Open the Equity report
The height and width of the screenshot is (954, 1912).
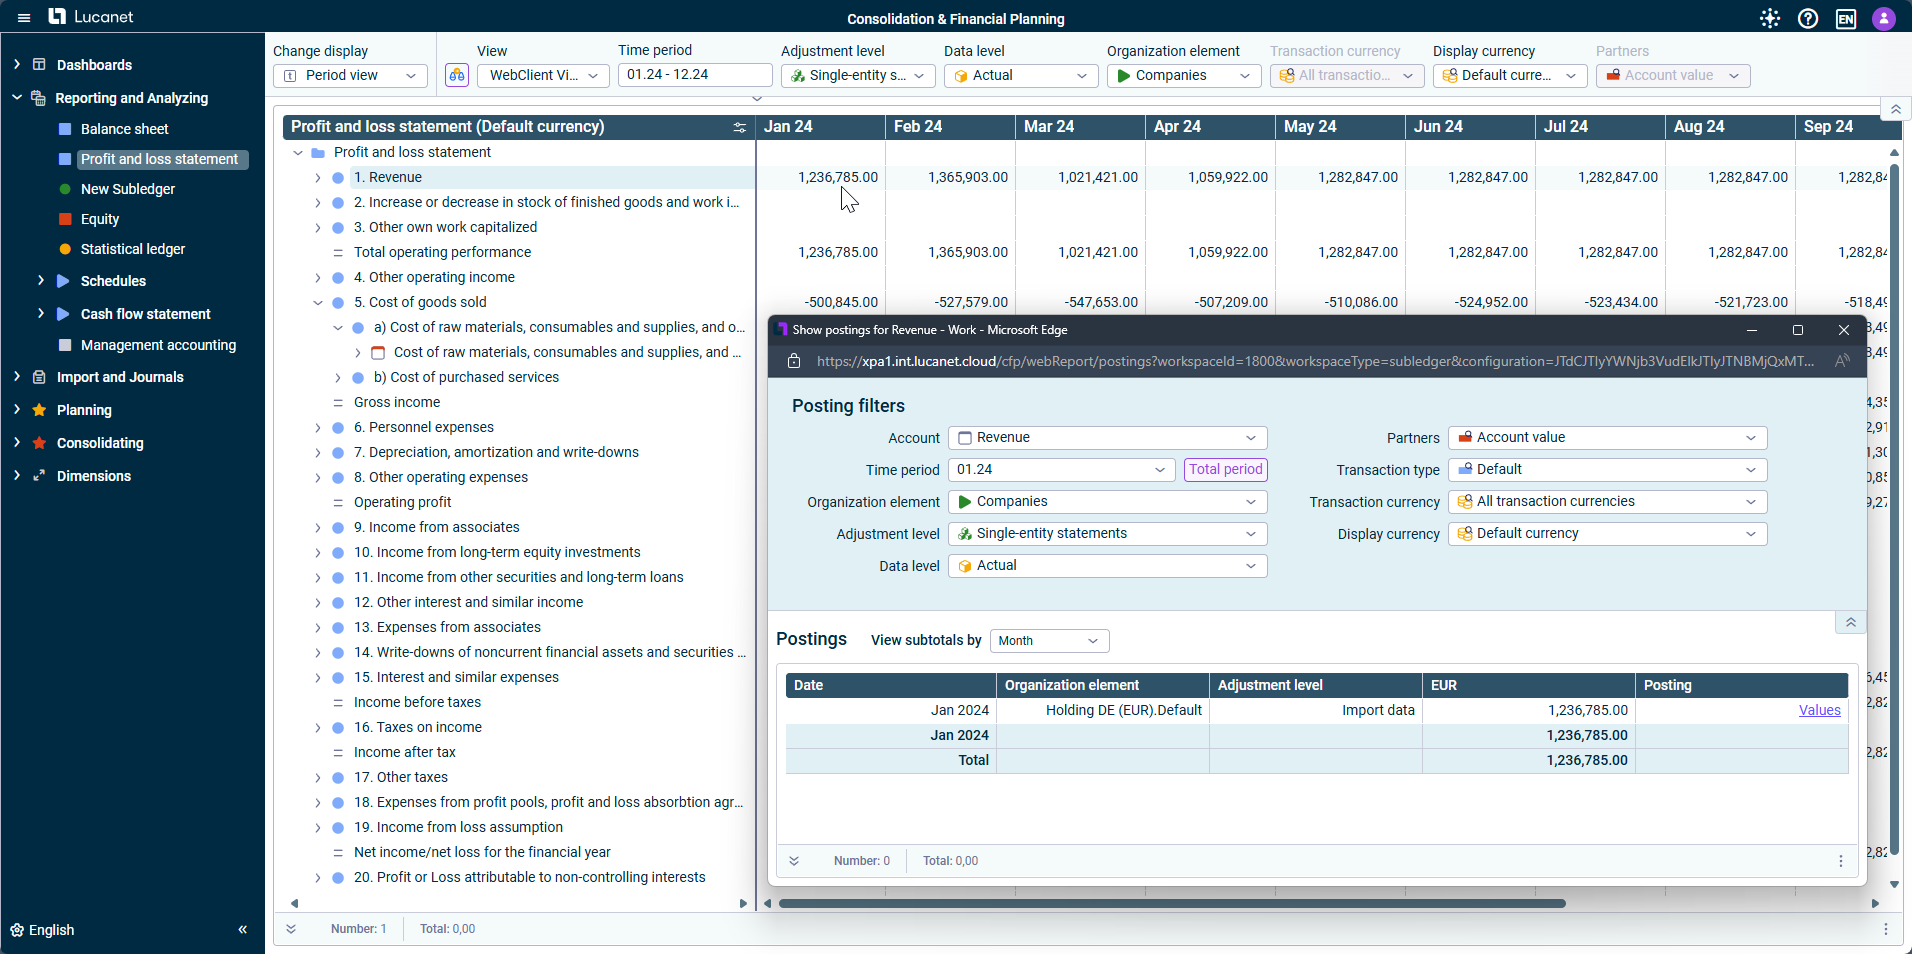click(100, 219)
